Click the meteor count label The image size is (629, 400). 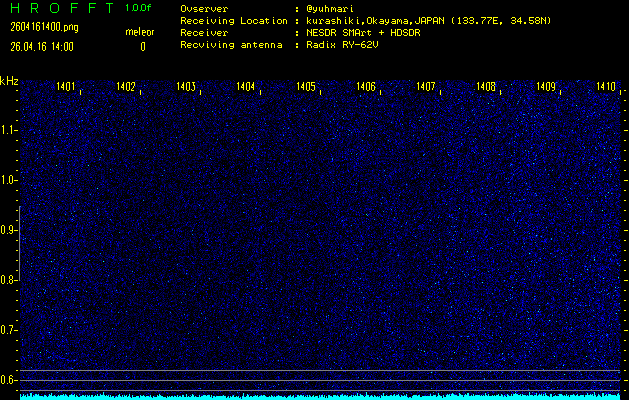click(140, 33)
